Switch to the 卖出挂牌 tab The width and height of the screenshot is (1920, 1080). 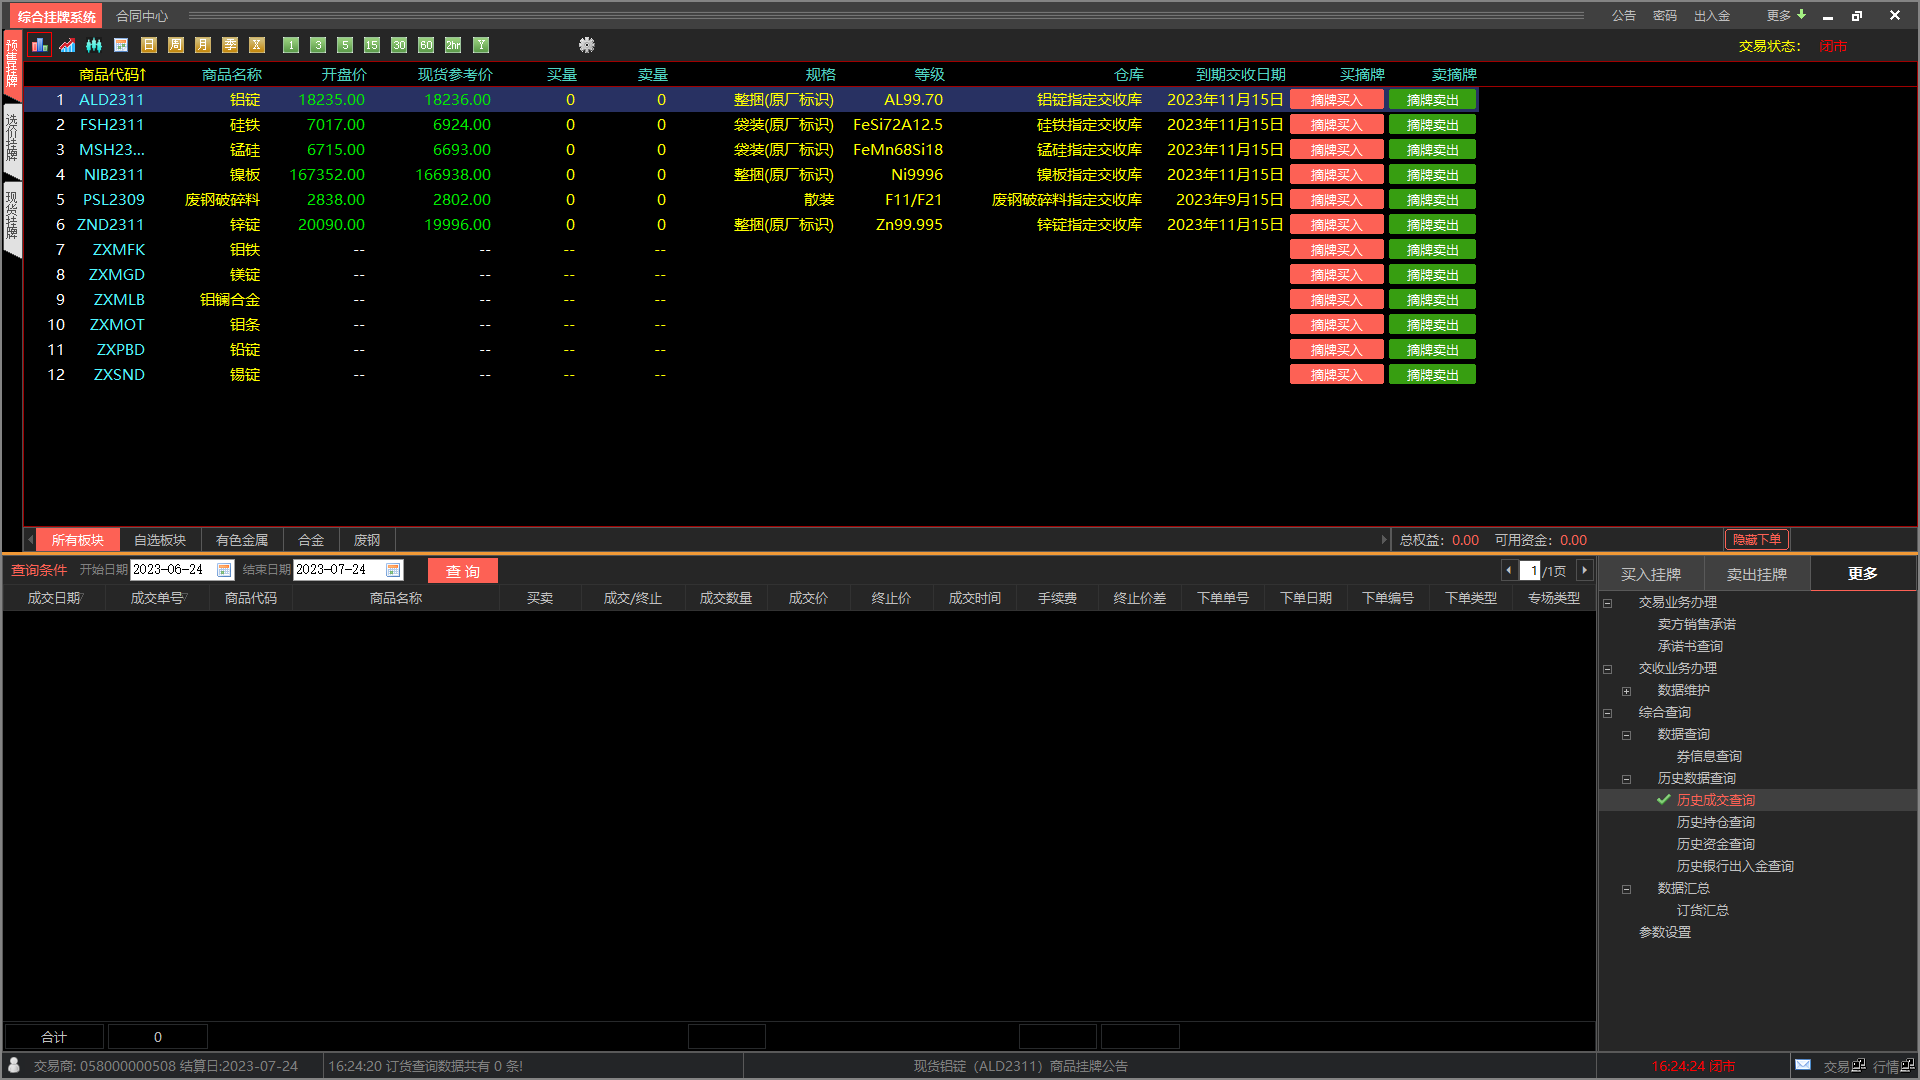pos(1757,574)
